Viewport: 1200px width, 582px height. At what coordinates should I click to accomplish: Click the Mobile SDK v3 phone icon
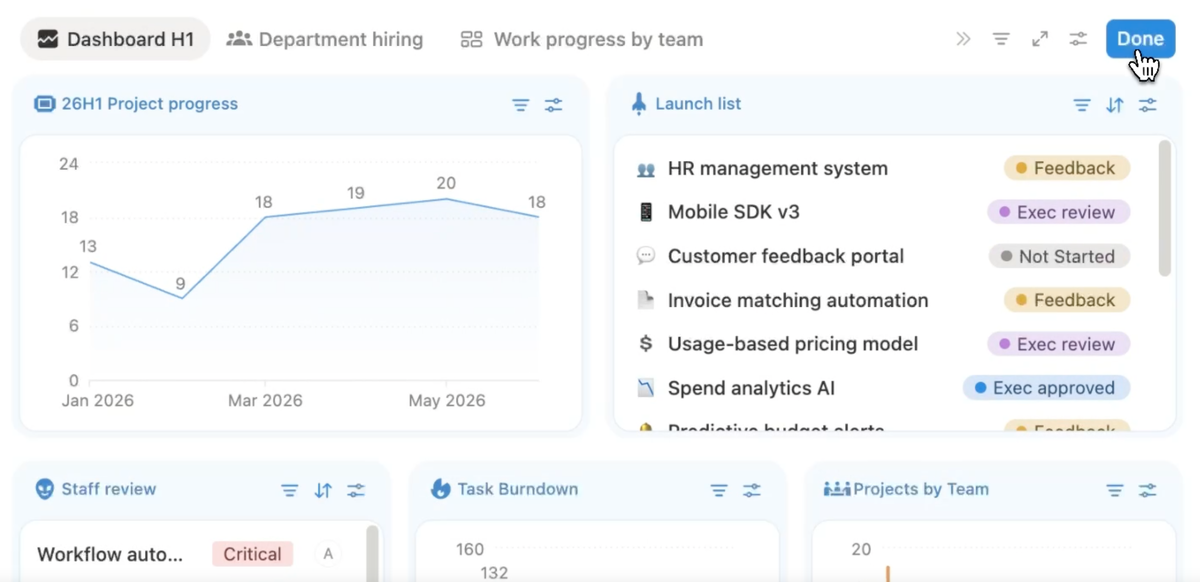point(645,212)
